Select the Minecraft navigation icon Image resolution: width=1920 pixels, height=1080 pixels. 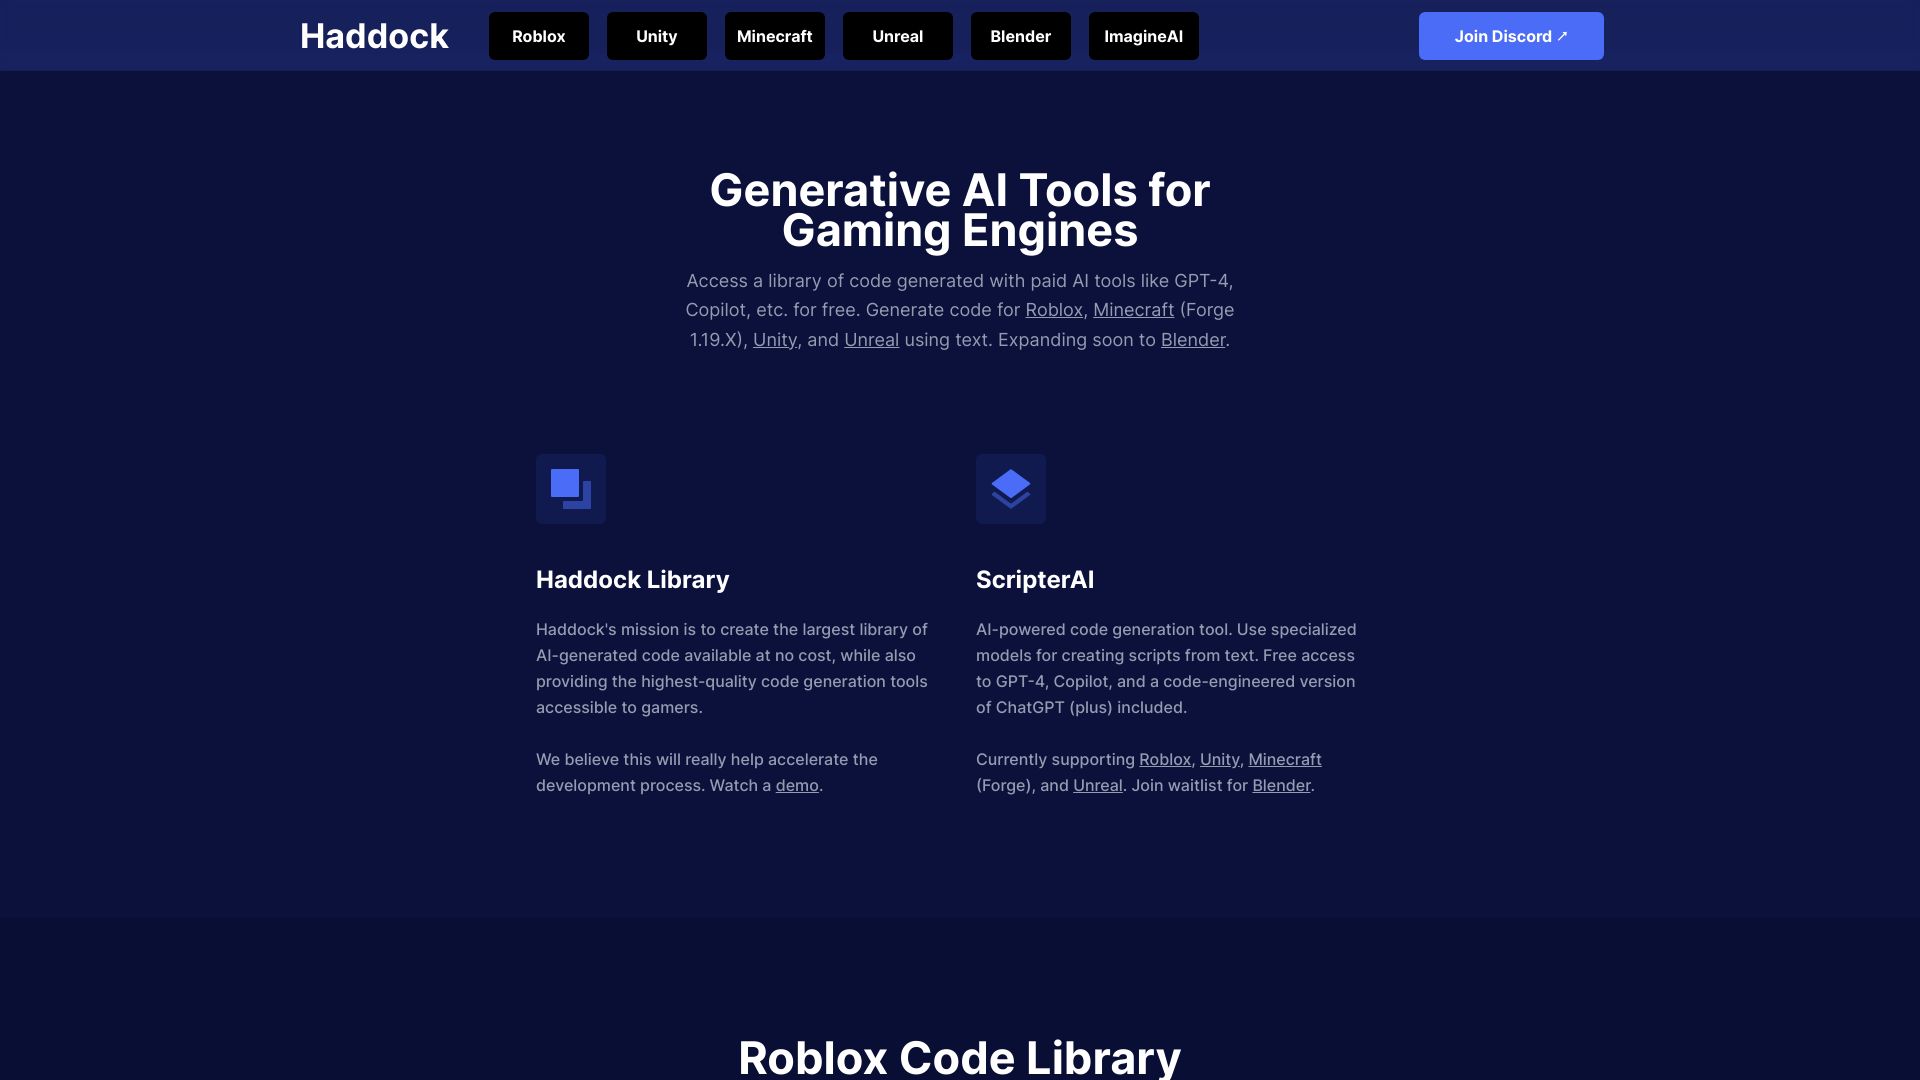(774, 36)
